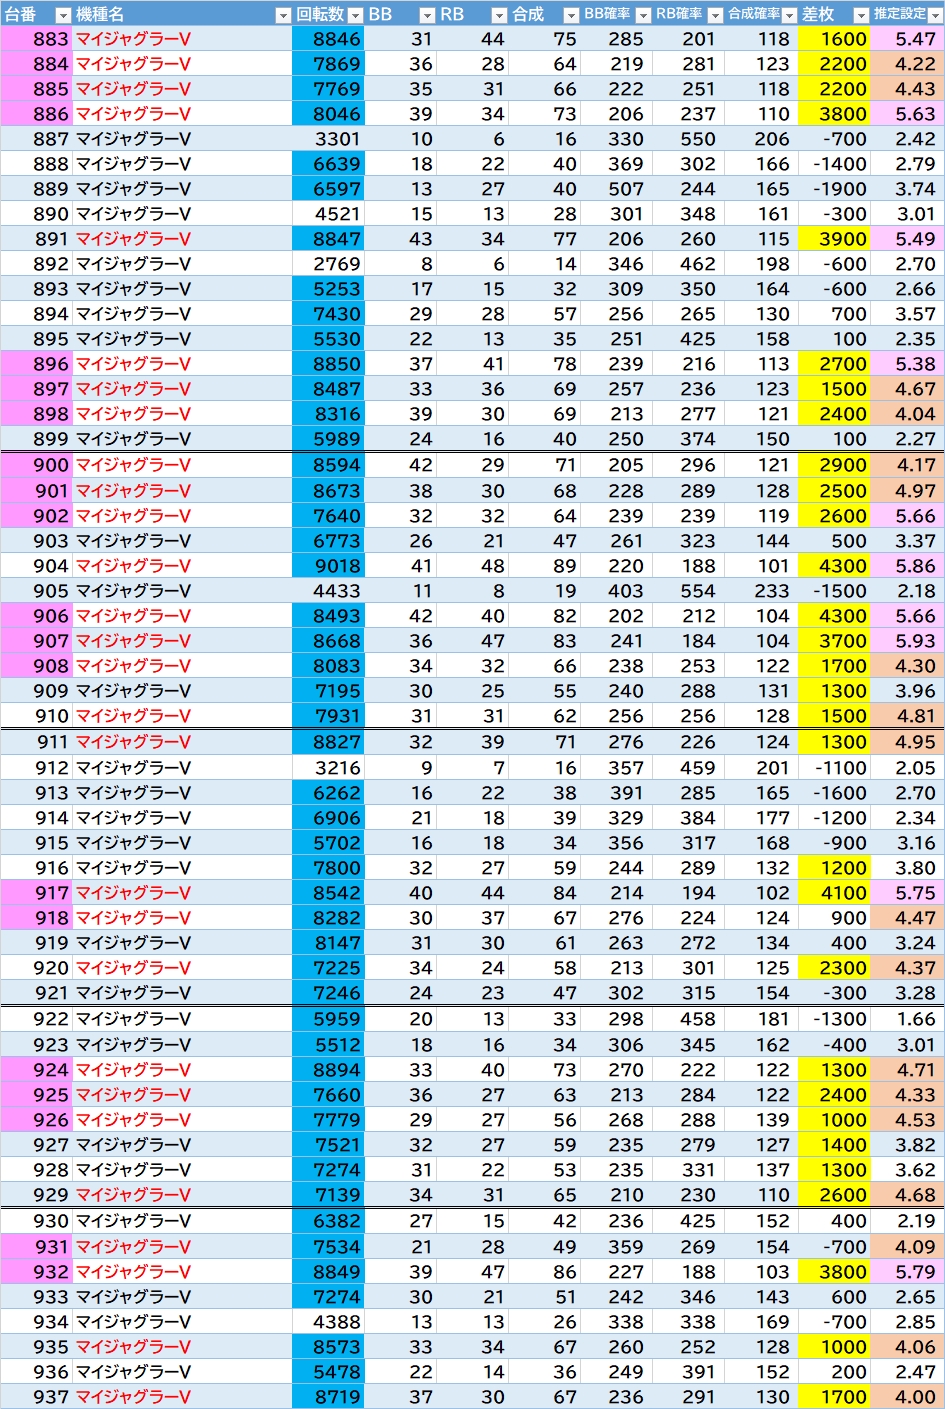
Task: Select the 回転数 cell 8719 in row 937
Action: 328,1397
